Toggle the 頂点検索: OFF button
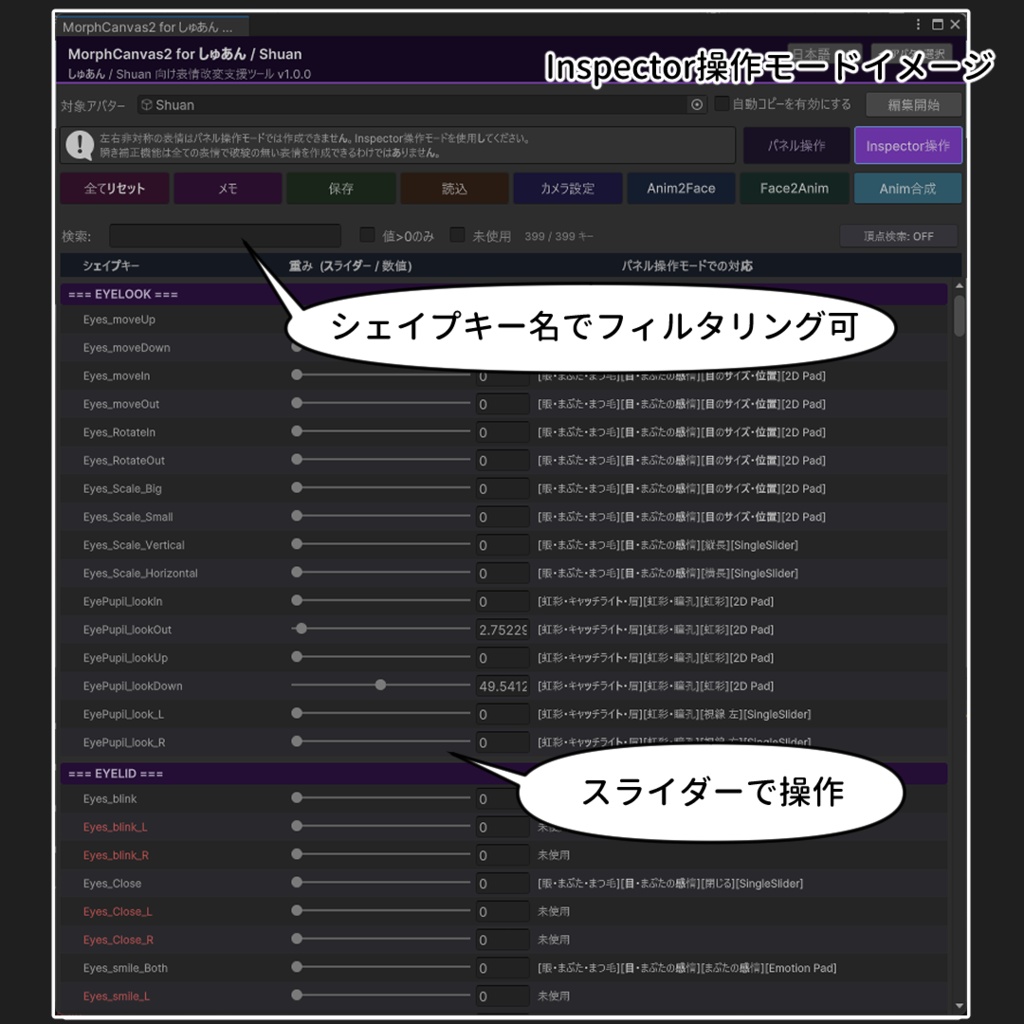 pos(898,236)
